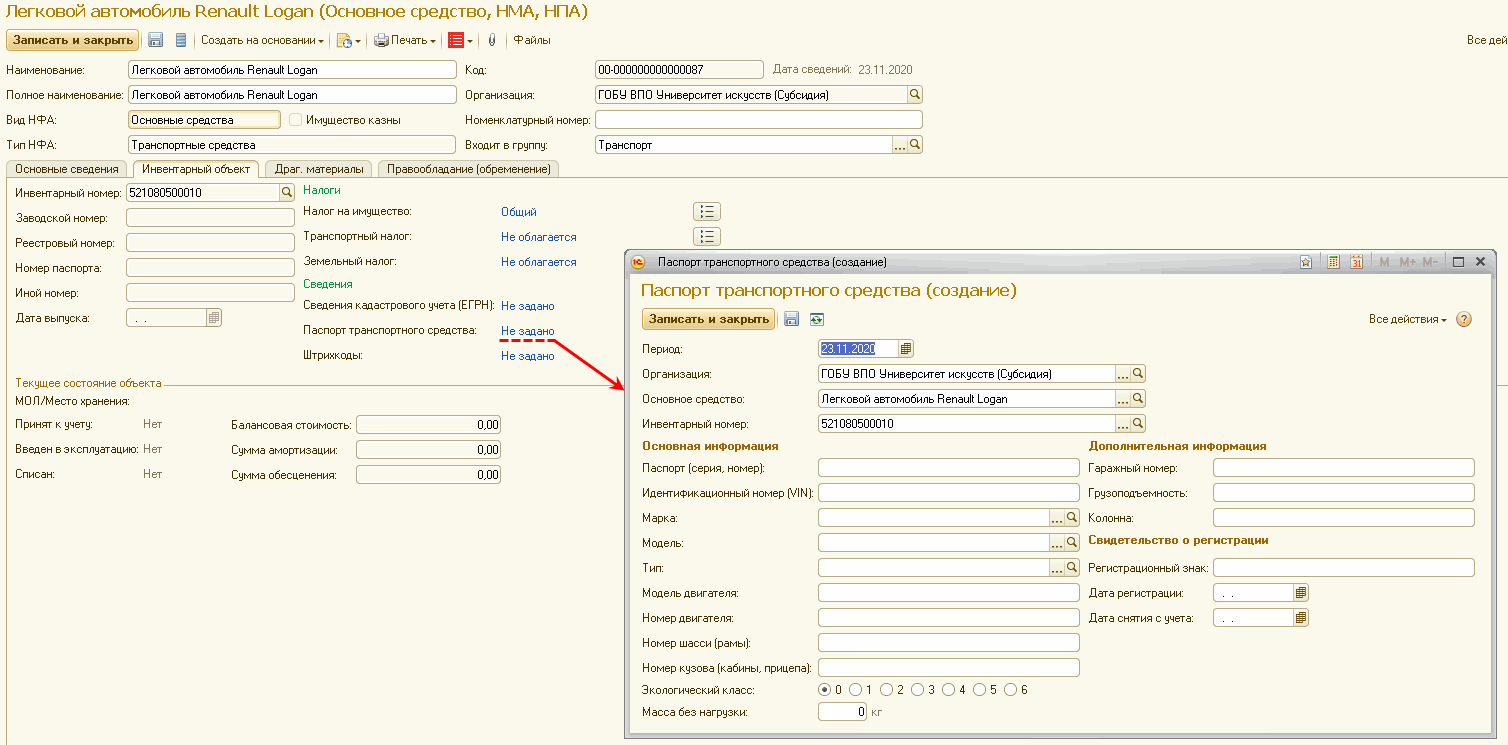Select Экологический класс radio 2
1508x745 pixels.
coord(887,690)
